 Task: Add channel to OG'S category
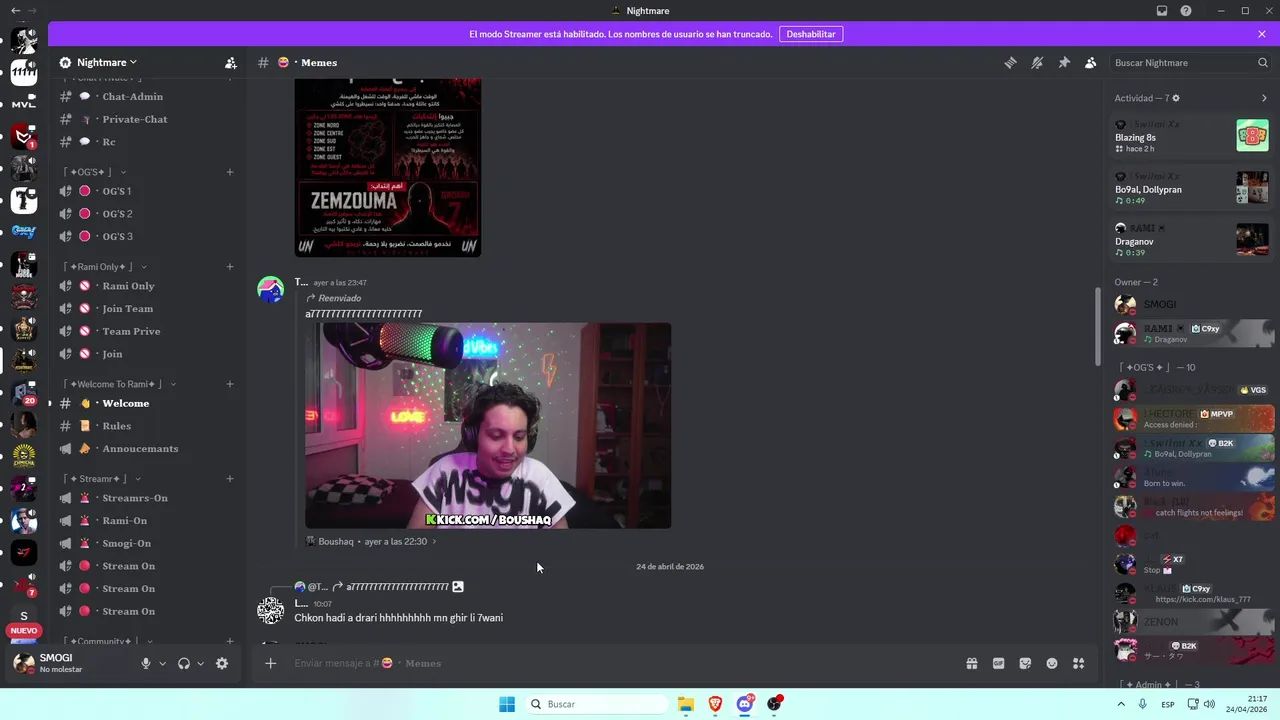(230, 172)
